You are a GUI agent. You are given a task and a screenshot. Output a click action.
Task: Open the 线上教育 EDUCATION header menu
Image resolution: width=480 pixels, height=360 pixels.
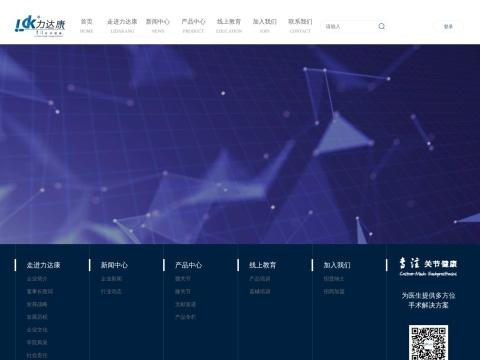click(x=229, y=26)
